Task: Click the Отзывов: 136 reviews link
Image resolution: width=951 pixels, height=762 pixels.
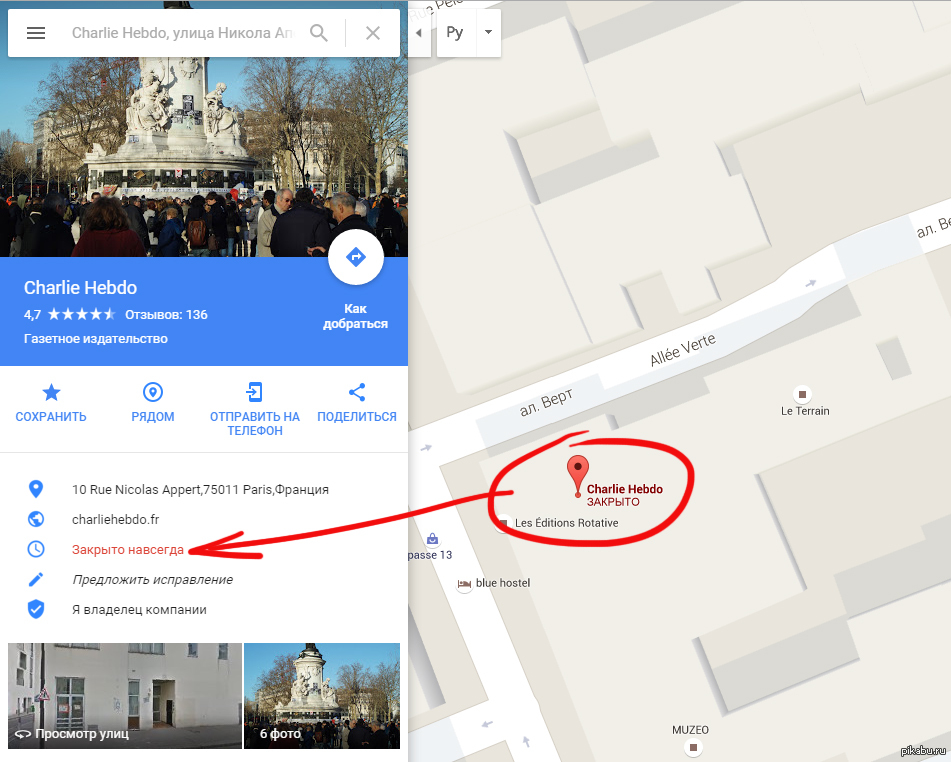Action: point(166,314)
